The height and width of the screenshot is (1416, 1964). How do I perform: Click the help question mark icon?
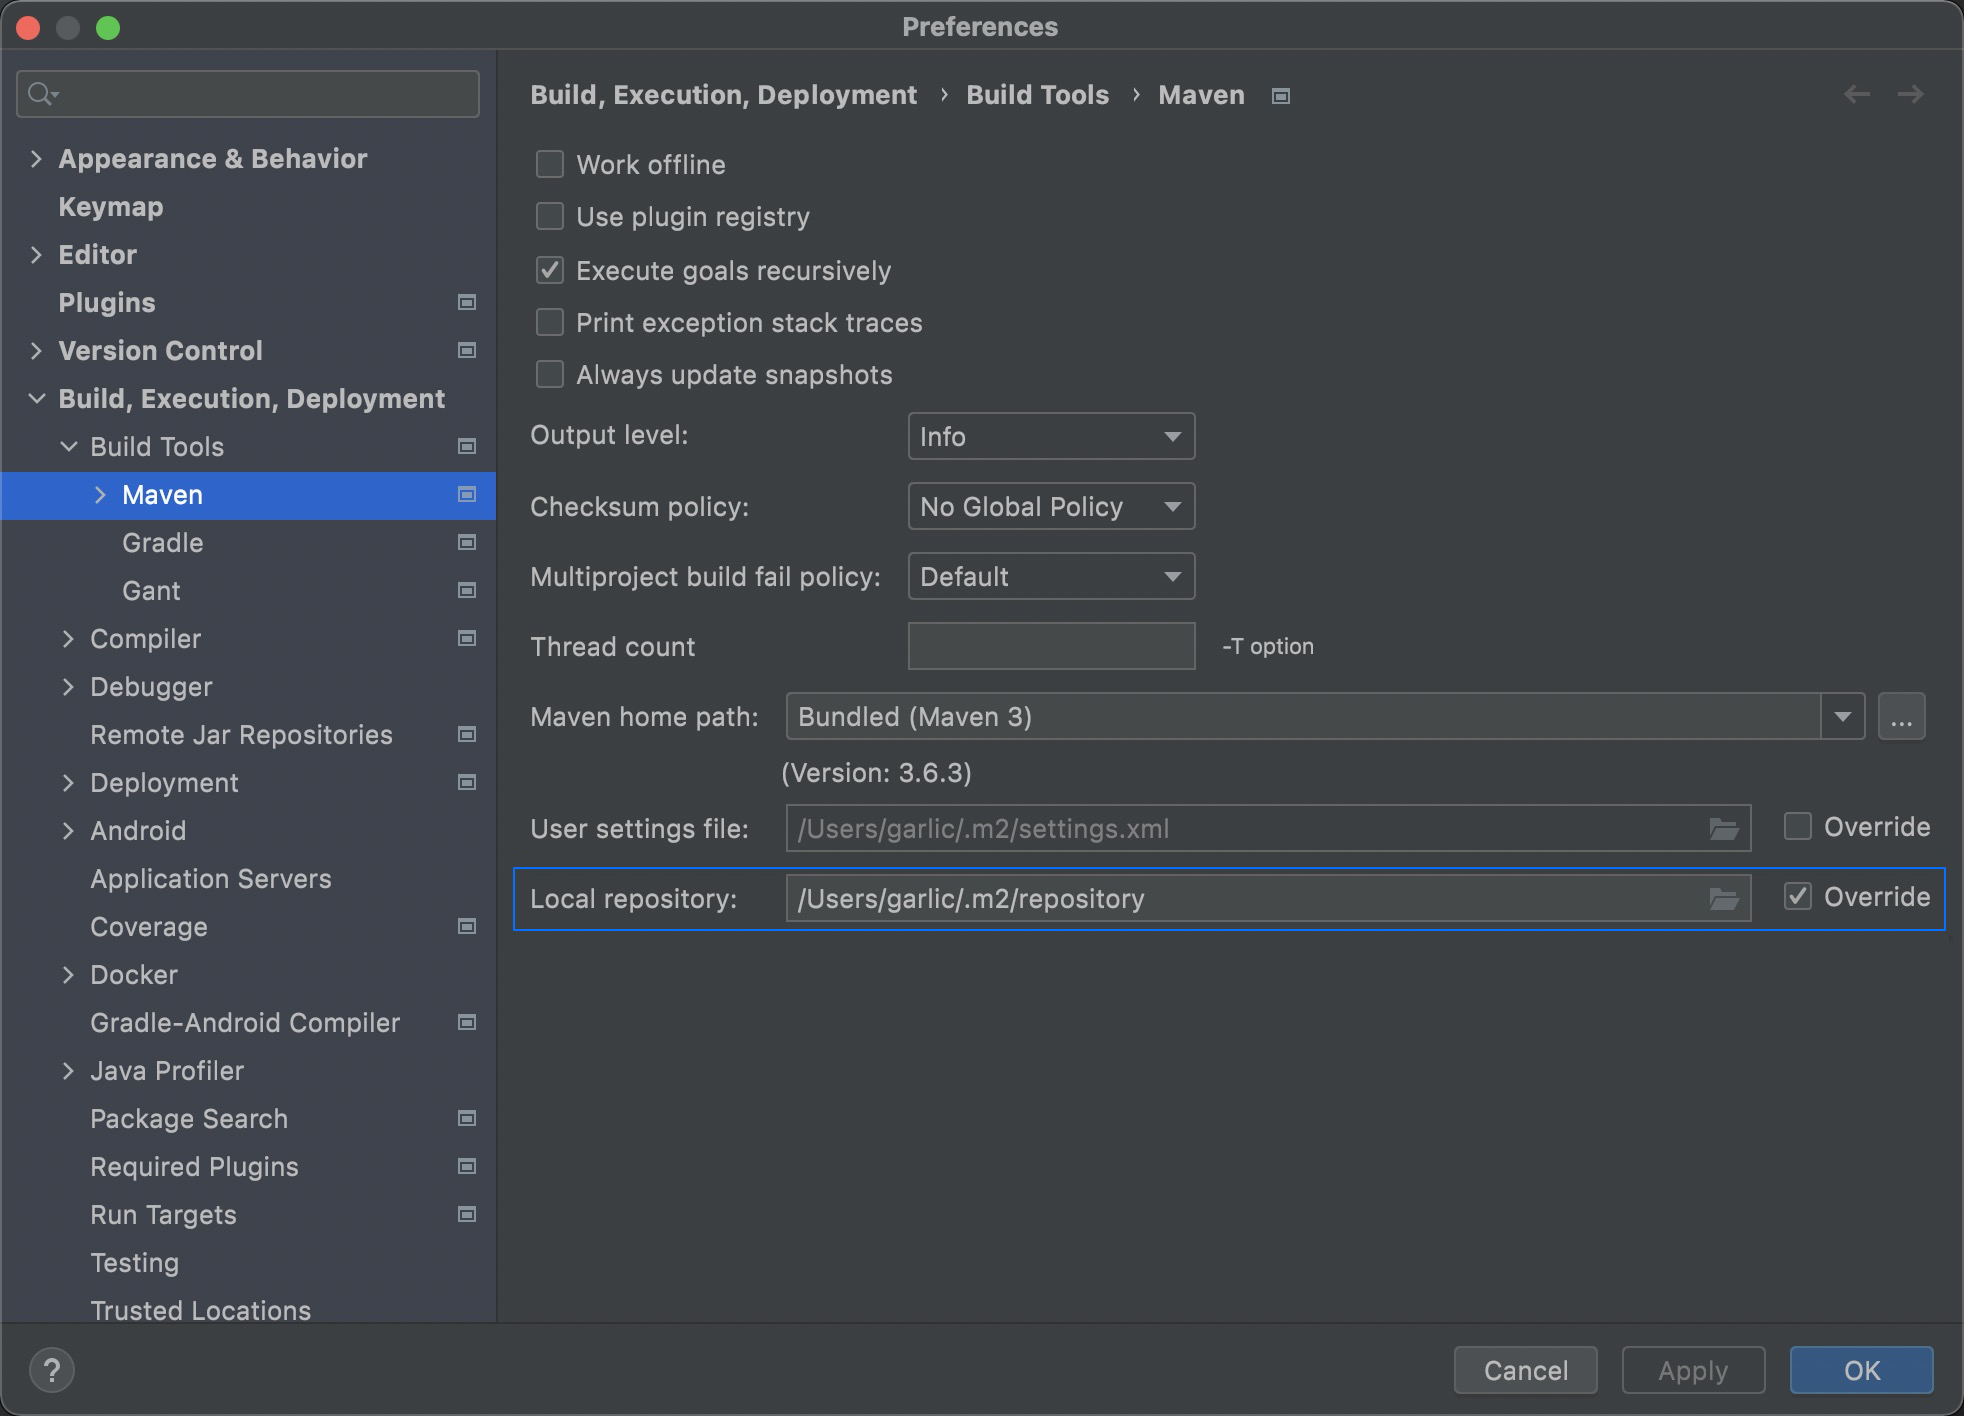(52, 1369)
